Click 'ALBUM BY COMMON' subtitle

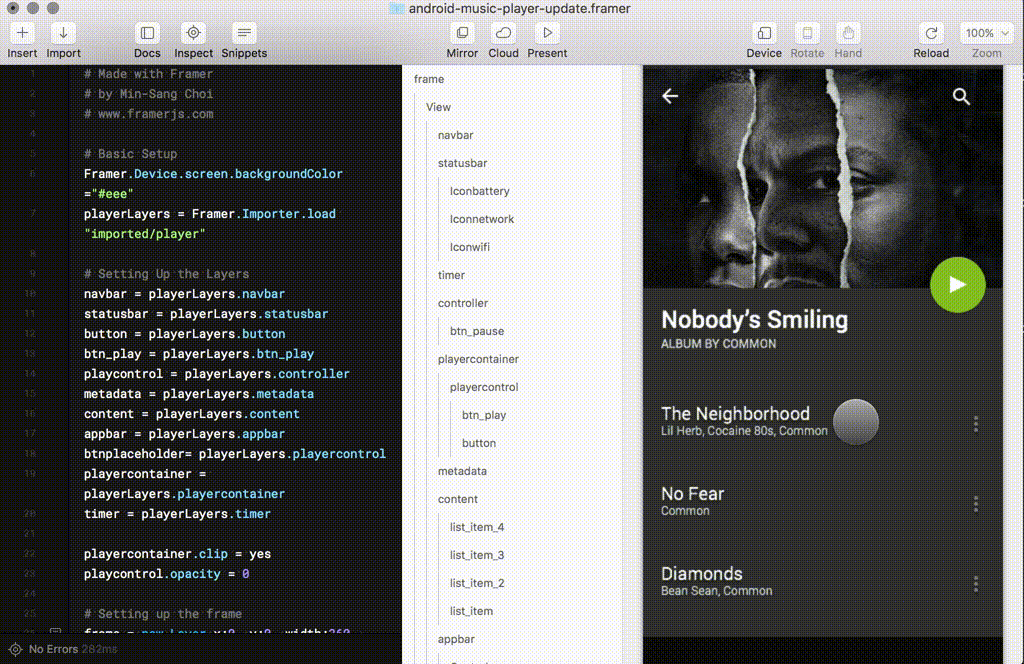coord(718,344)
